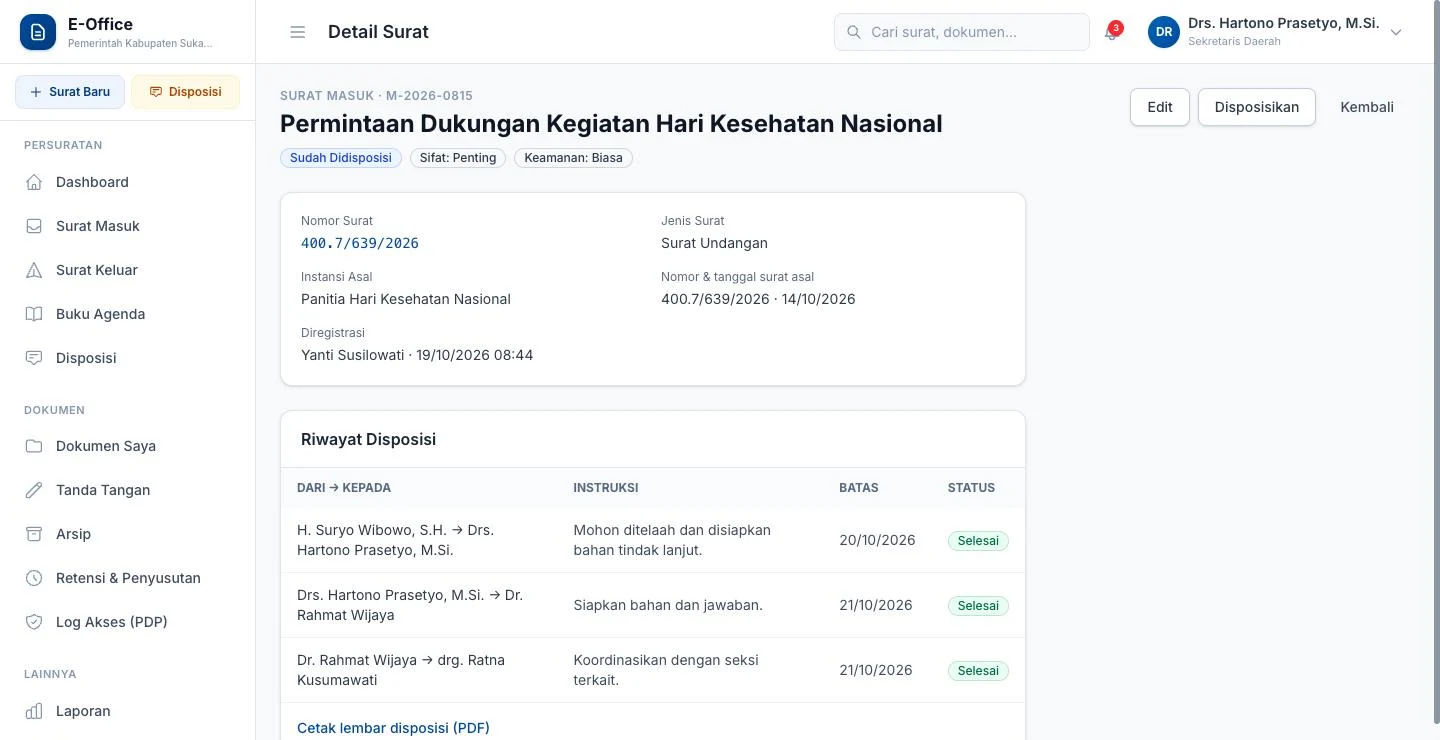Screen dimensions: 1440x740
Task: Open the Buku Agenda menu item
Action: [127, 314]
